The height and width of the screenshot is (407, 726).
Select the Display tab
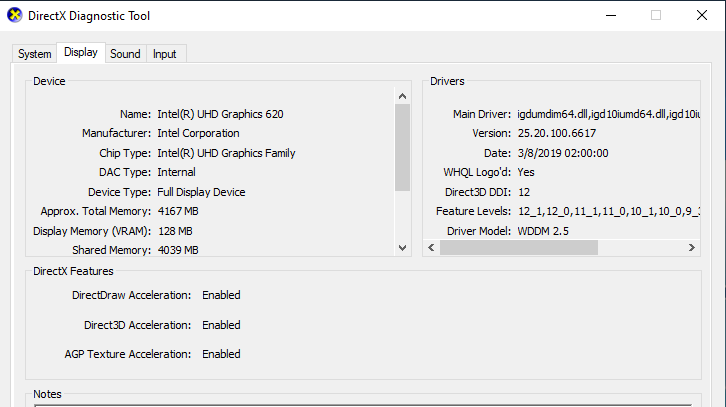[x=80, y=53]
